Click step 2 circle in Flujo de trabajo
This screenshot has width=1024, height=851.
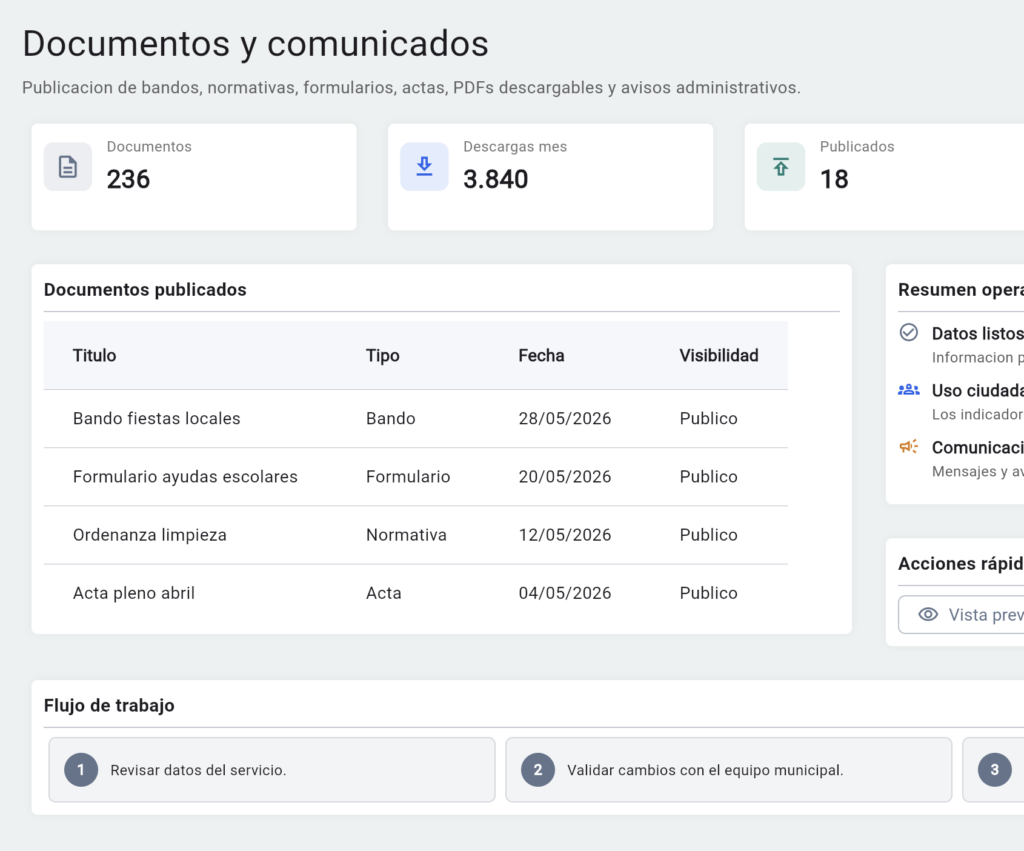tap(537, 770)
